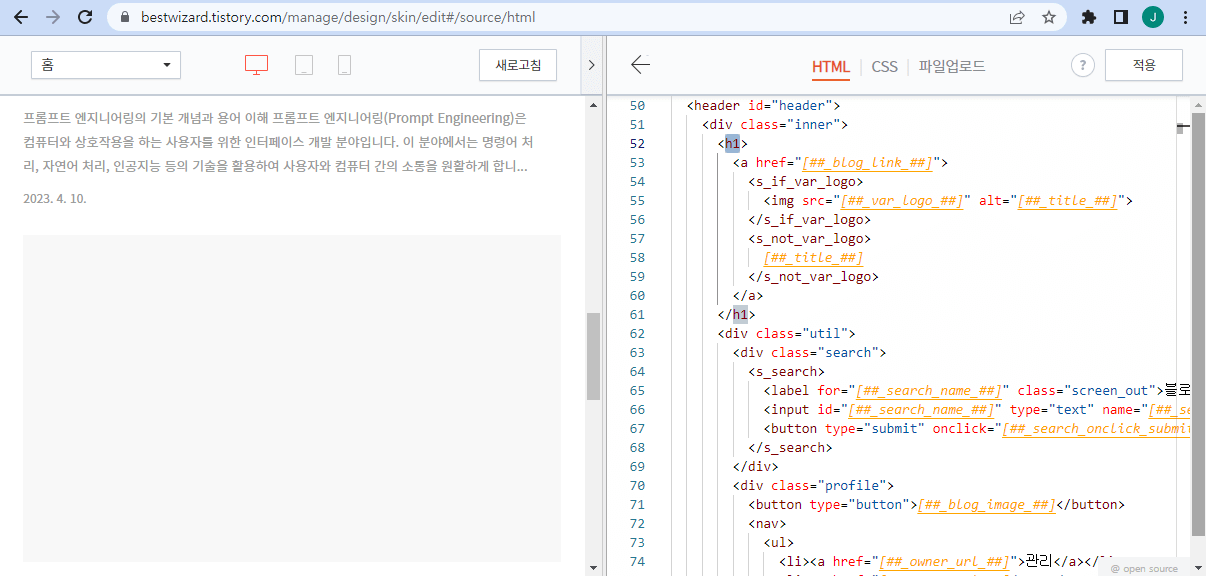This screenshot has width=1206, height=576.
Task: Click the 새로고침 refresh button
Action: (x=517, y=64)
